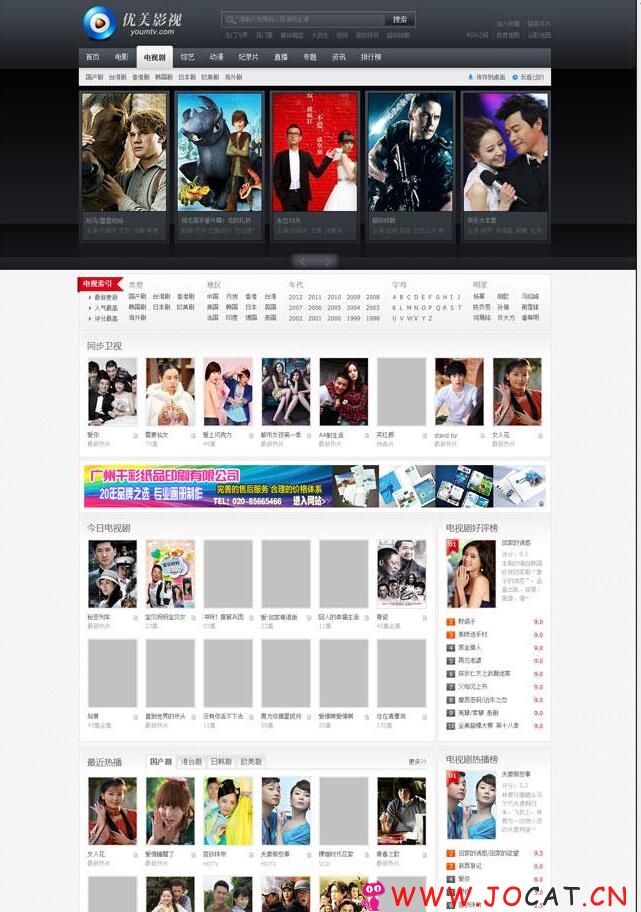Click the small icon beside 知青 title
The image size is (641, 912).
click(135, 717)
